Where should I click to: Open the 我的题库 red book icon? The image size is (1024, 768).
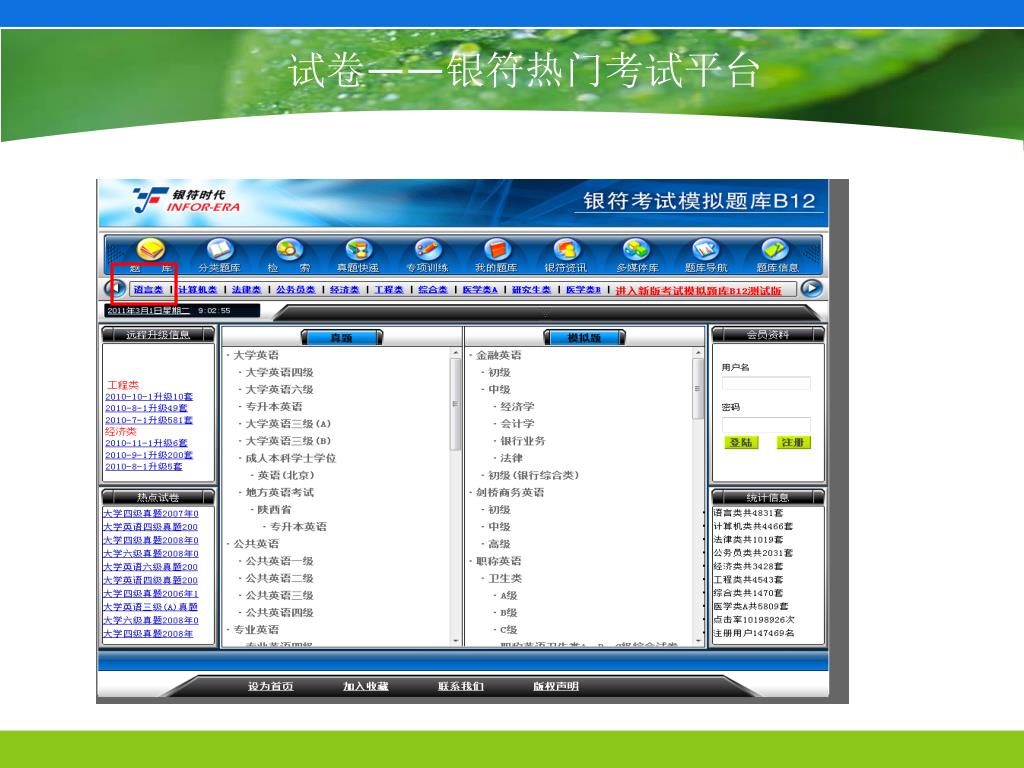[x=497, y=249]
